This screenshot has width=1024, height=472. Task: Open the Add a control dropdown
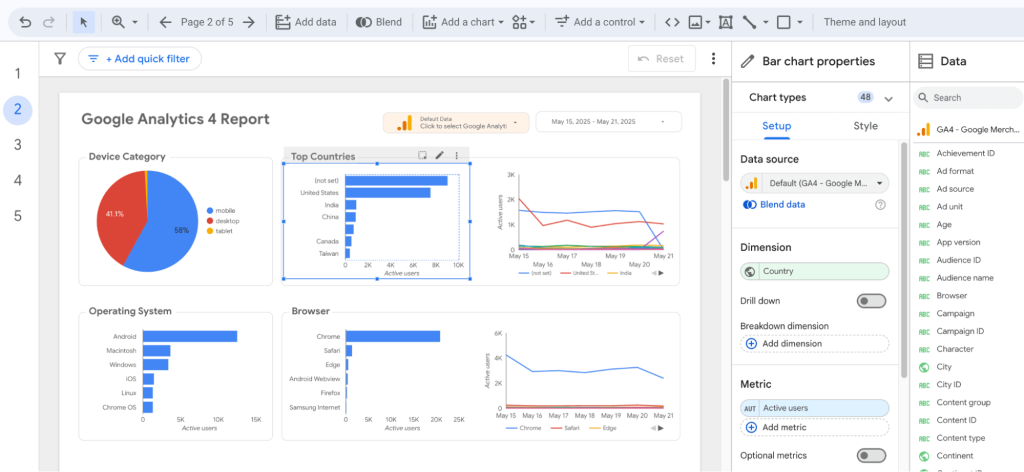point(600,22)
